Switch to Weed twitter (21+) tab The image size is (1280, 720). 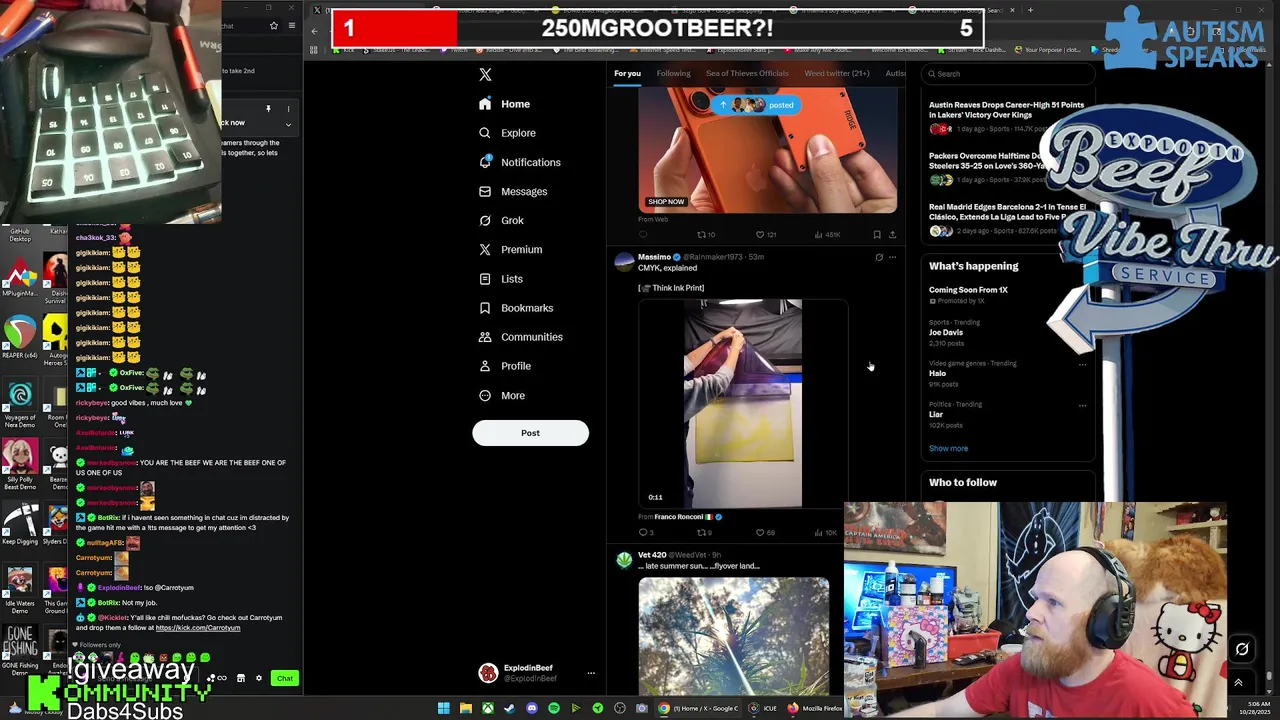click(837, 73)
